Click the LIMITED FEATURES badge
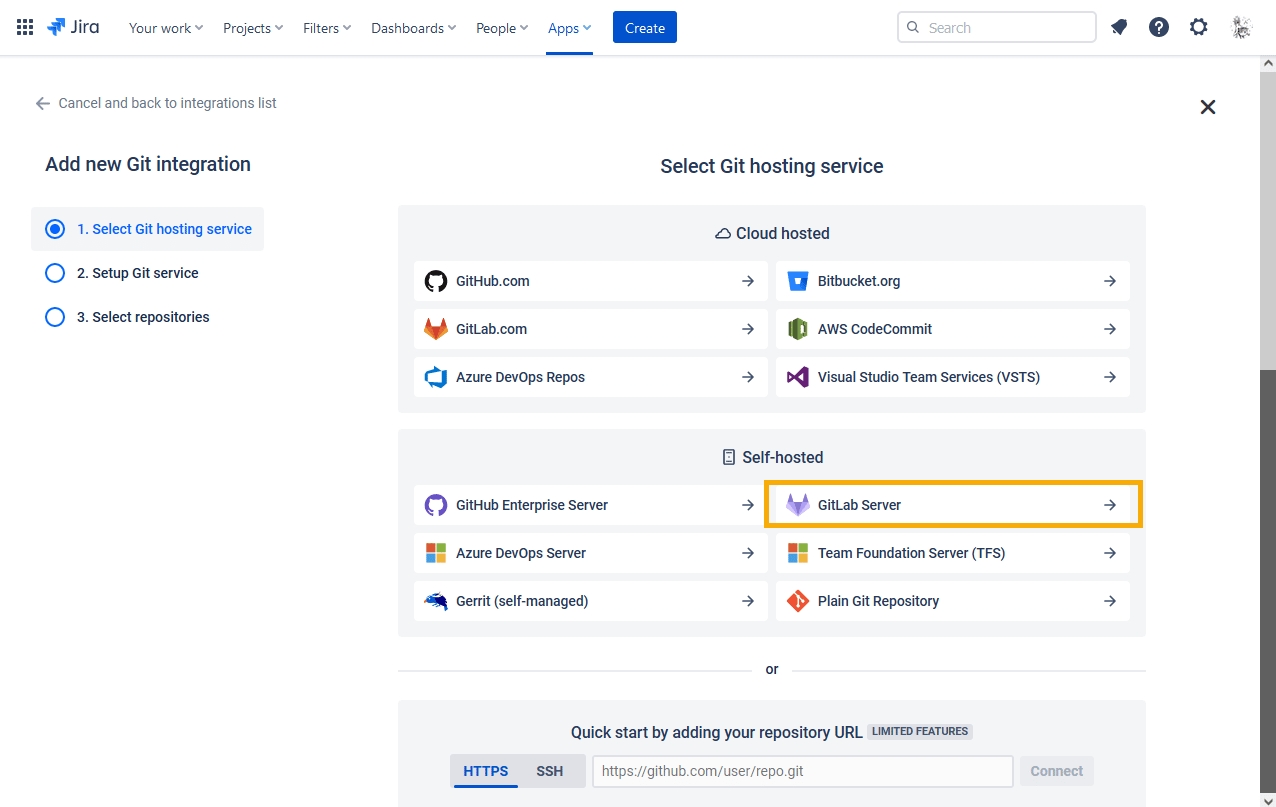The width and height of the screenshot is (1276, 807). pyautogui.click(x=920, y=731)
